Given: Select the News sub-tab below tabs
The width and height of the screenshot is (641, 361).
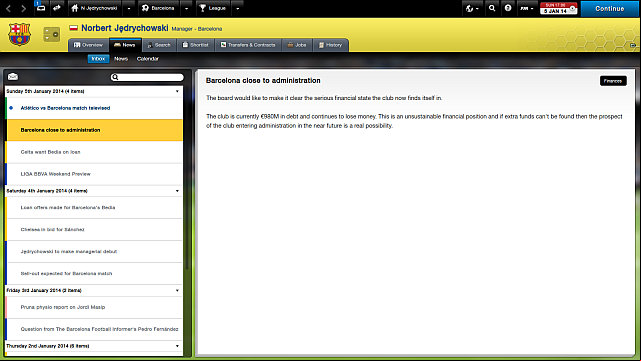Looking at the screenshot, I should pyautogui.click(x=121, y=59).
